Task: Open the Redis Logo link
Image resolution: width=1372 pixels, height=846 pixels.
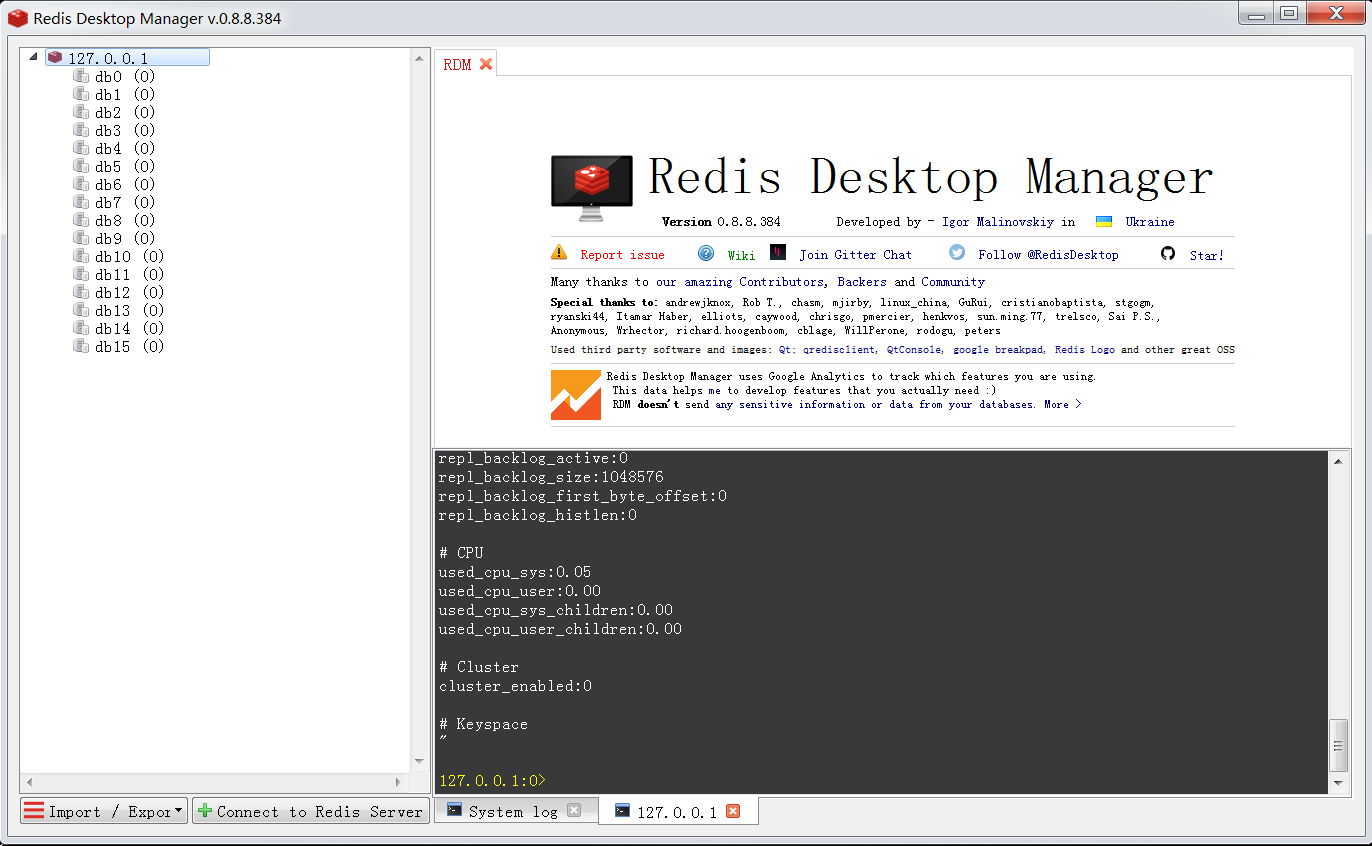Action: (x=1086, y=350)
